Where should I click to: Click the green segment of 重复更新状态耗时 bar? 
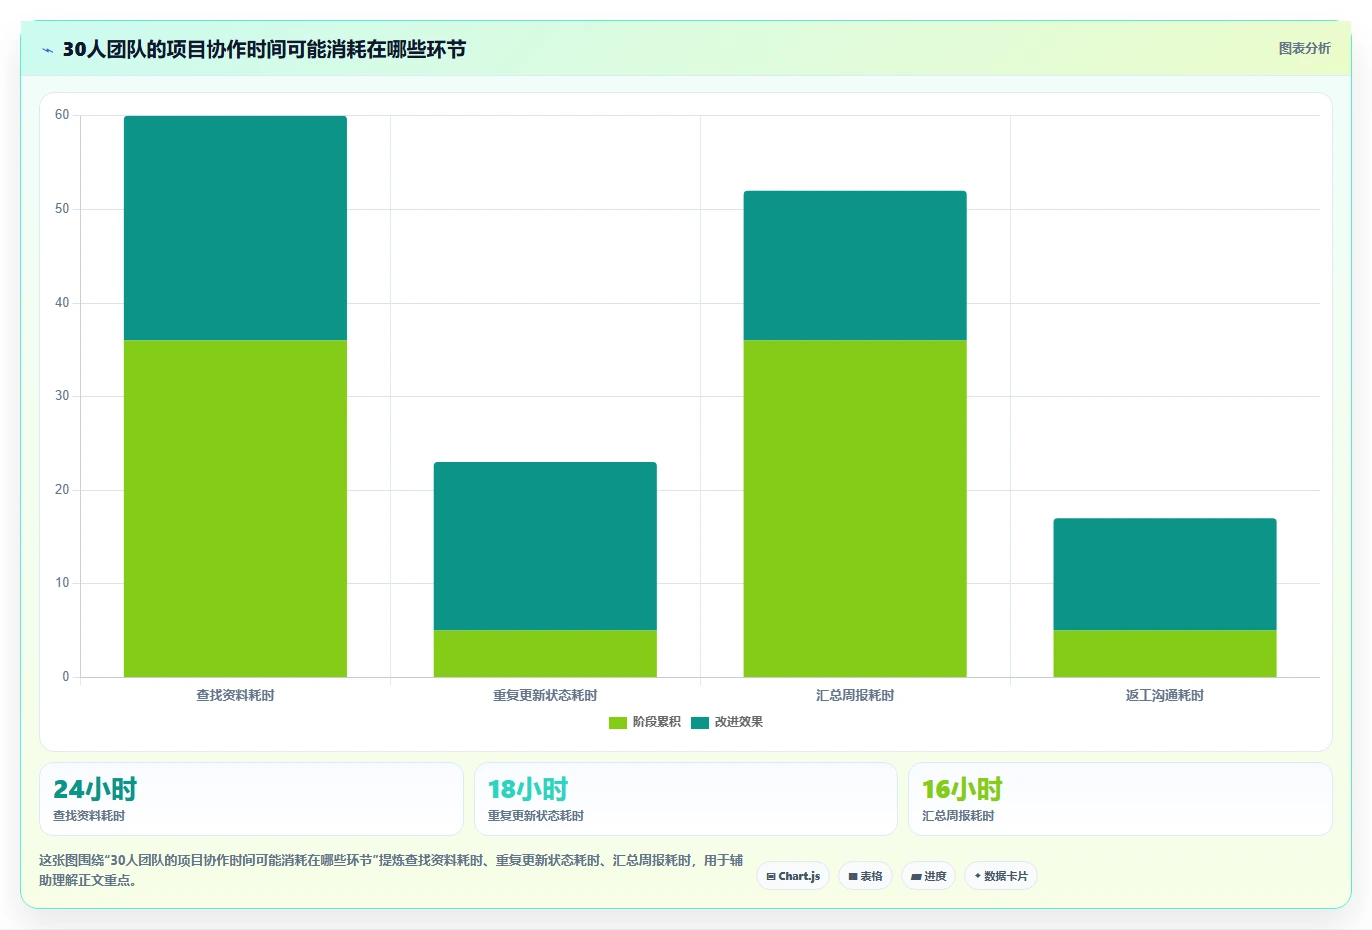[x=545, y=654]
